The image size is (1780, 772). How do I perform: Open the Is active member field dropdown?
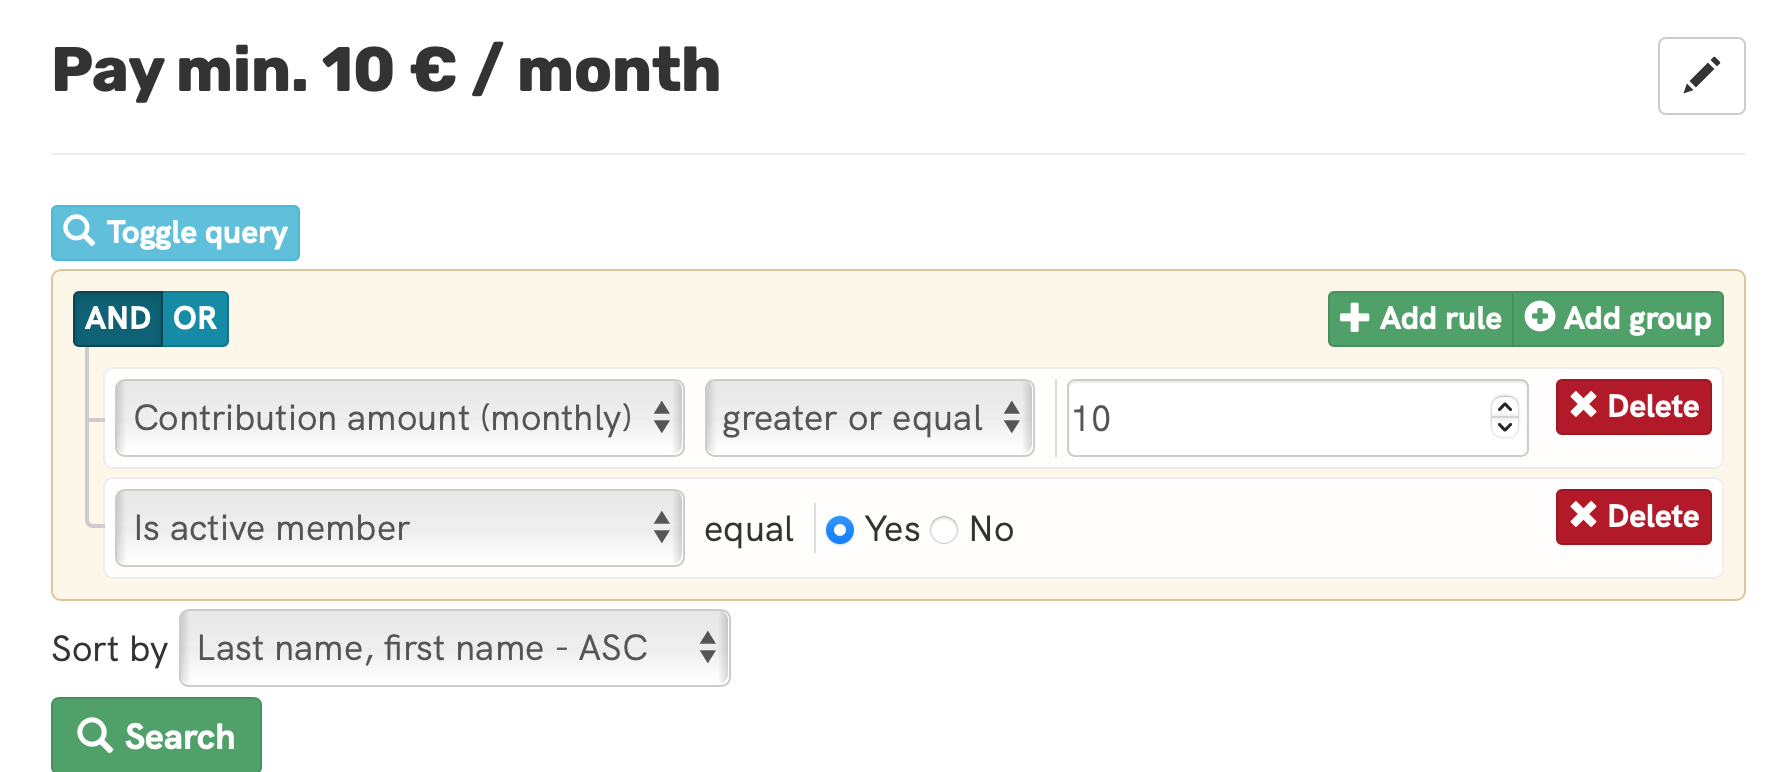point(400,528)
